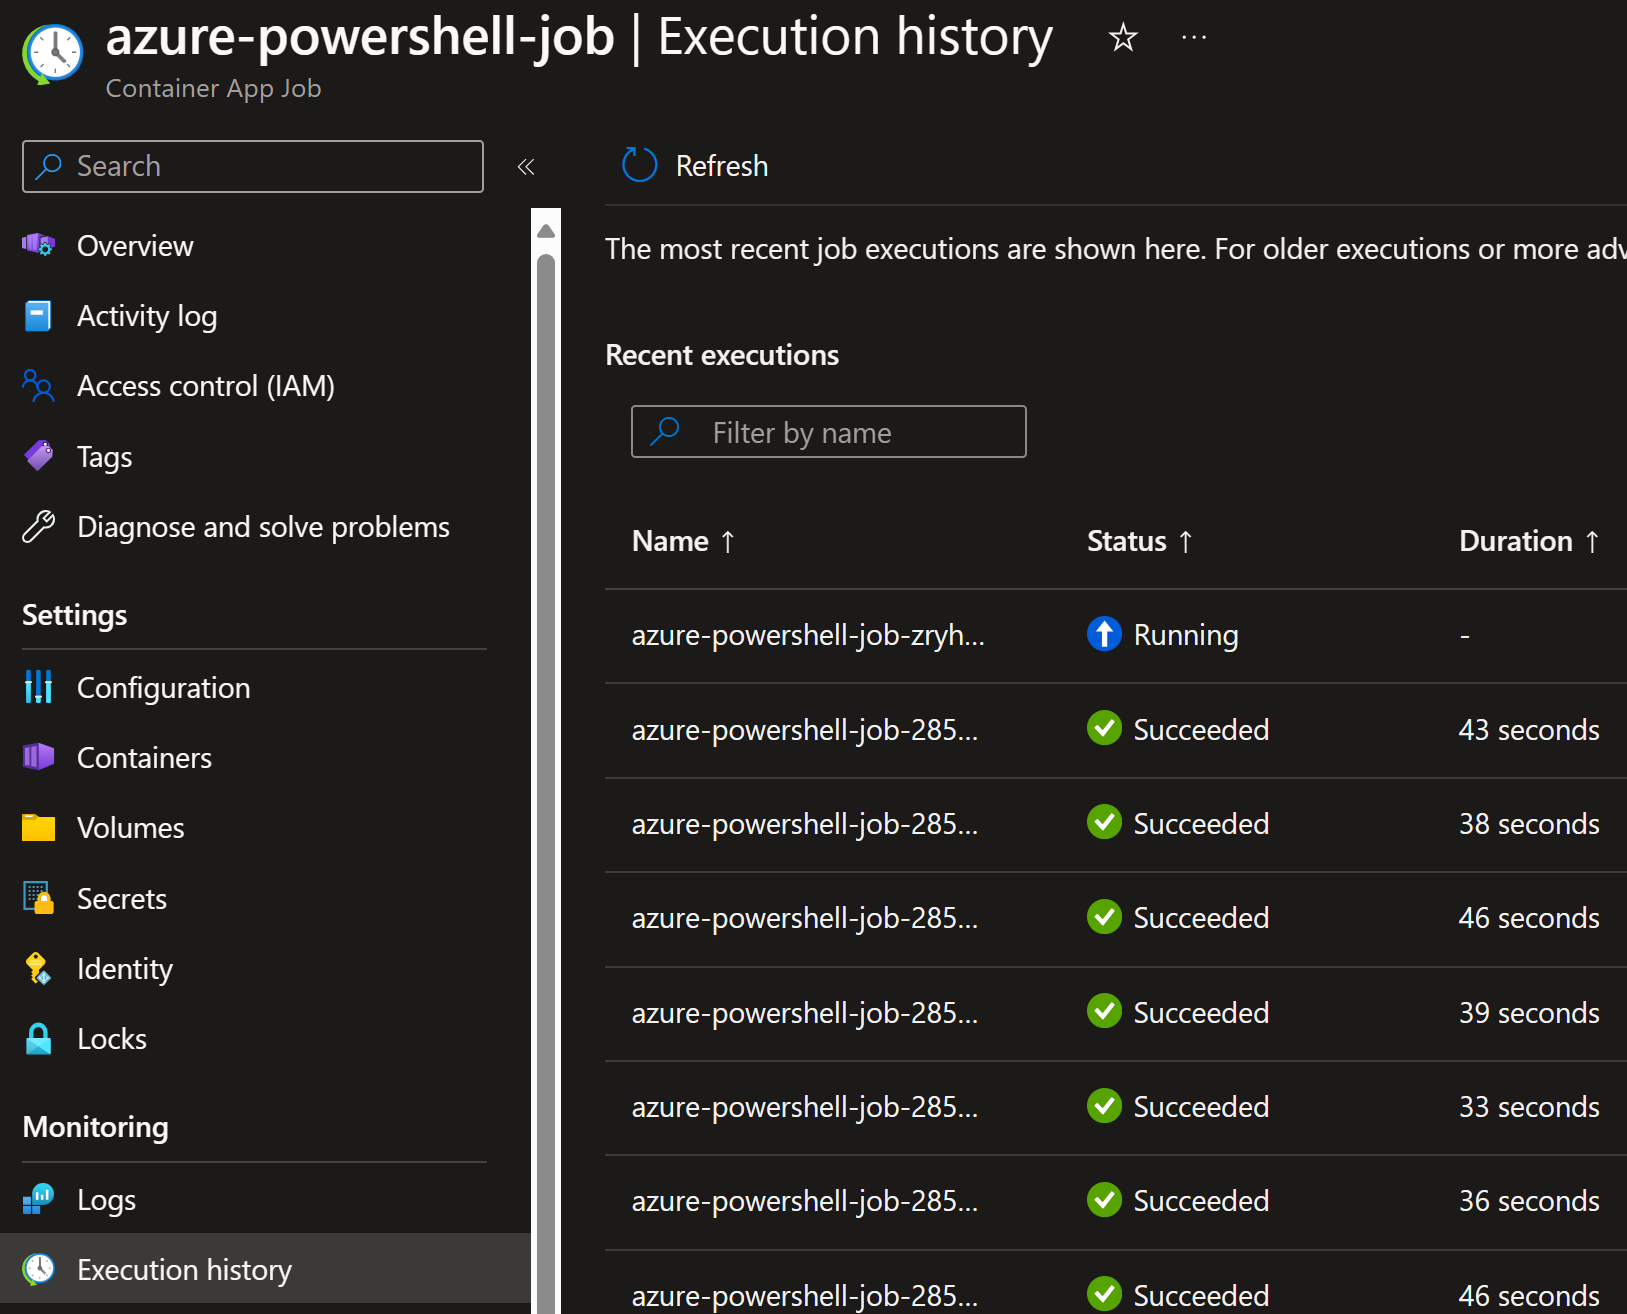Viewport: 1627px width, 1314px height.
Task: Click the Container App Job clock icon
Action: click(x=52, y=54)
